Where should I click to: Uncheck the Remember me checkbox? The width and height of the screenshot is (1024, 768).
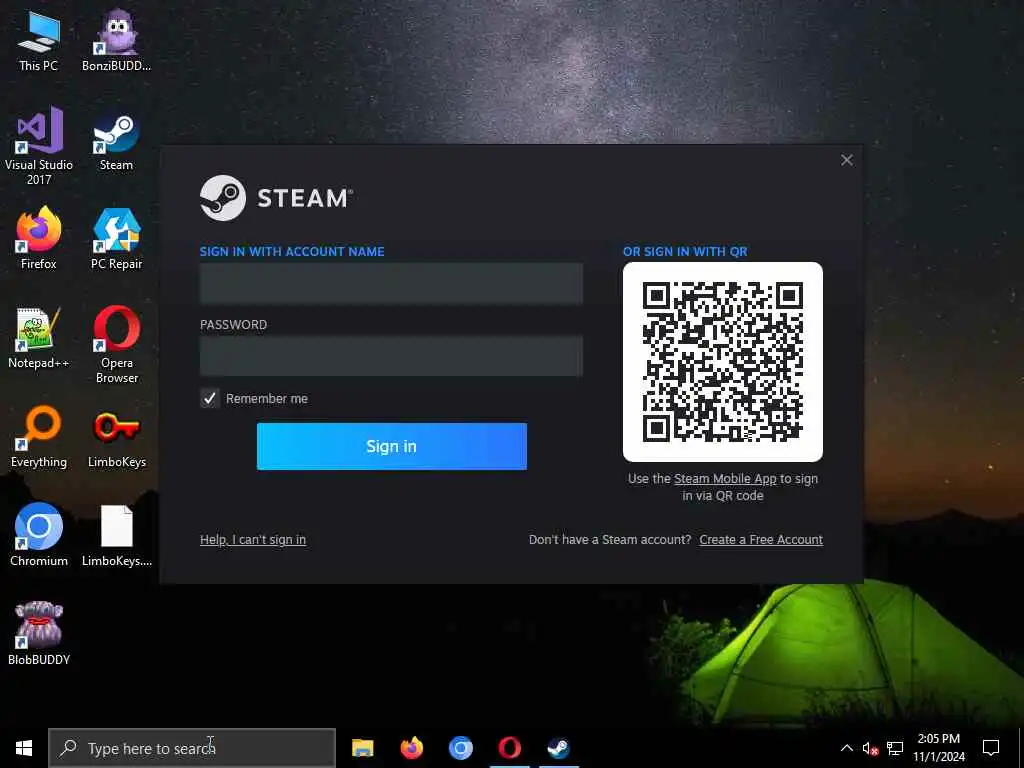coord(209,398)
